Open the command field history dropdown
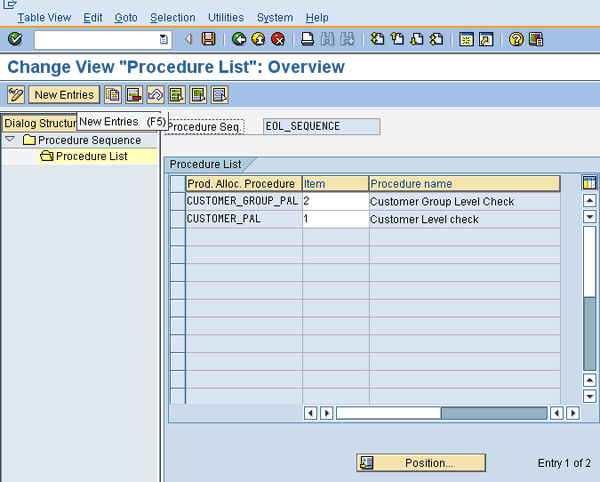 coord(164,39)
